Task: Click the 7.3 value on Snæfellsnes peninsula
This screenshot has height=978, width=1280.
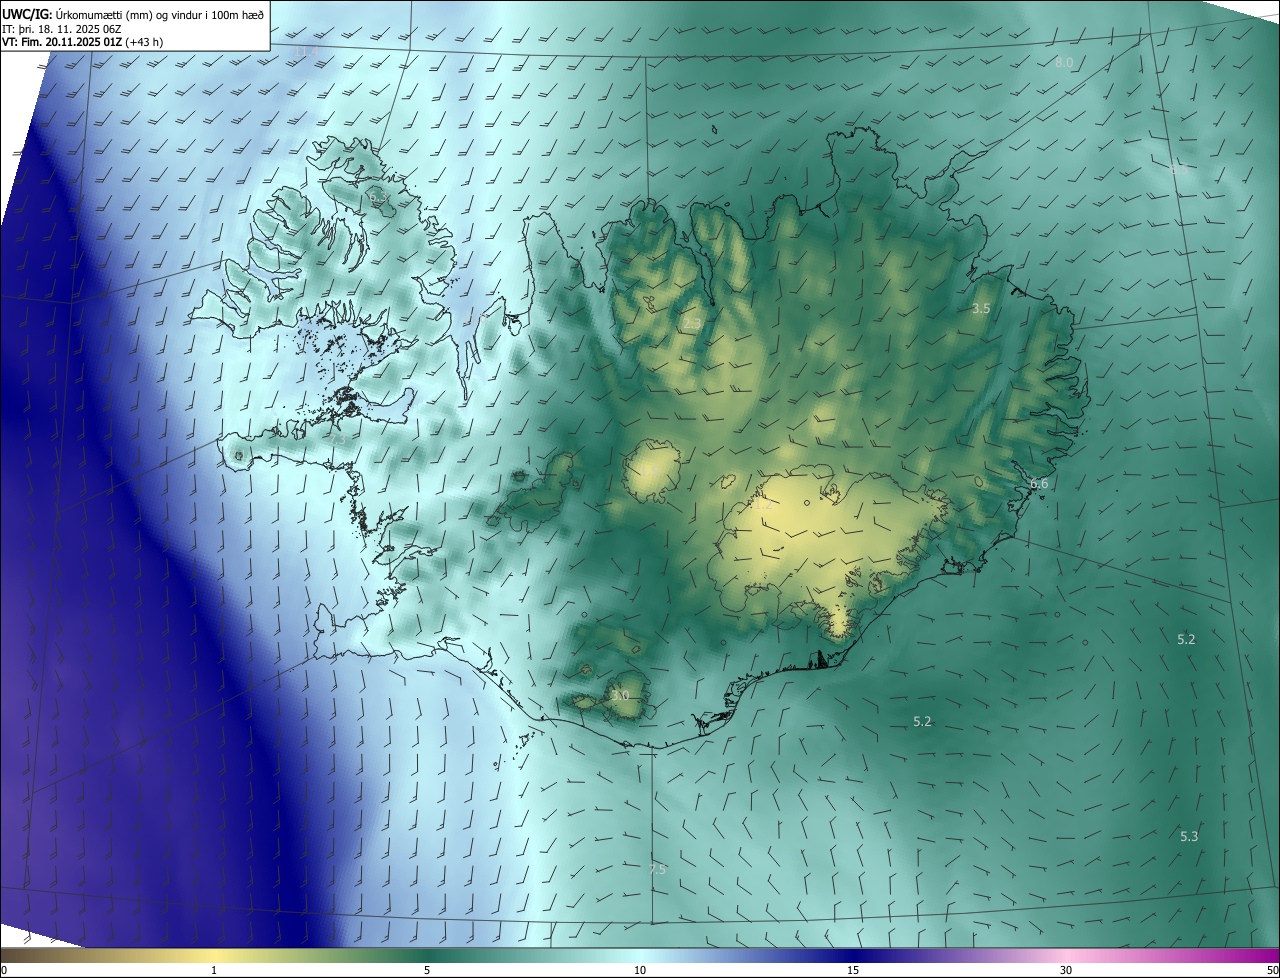Action: [337, 439]
